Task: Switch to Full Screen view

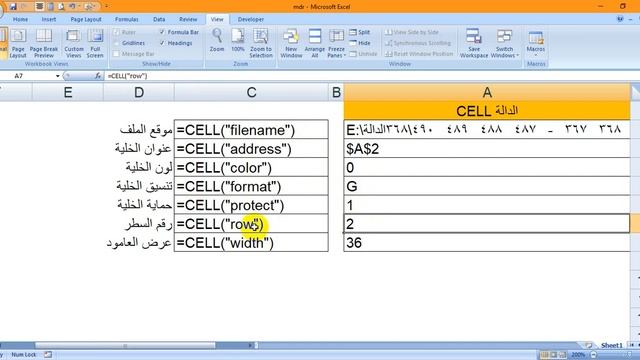Action: [95, 43]
